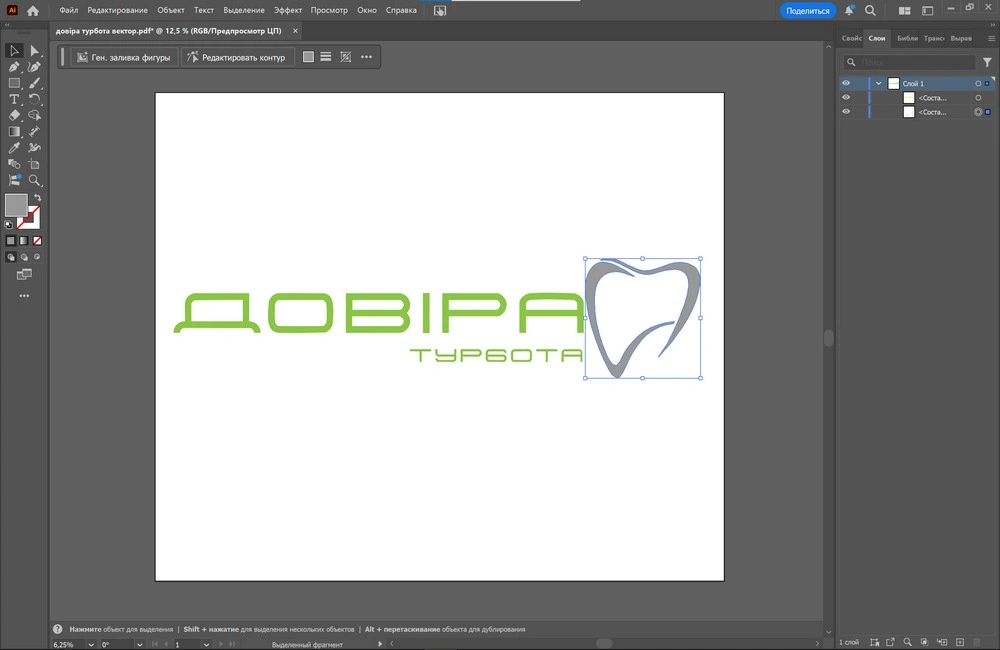Image resolution: width=1000 pixels, height=650 pixels.
Task: Click the Поделиться share button
Action: point(807,10)
